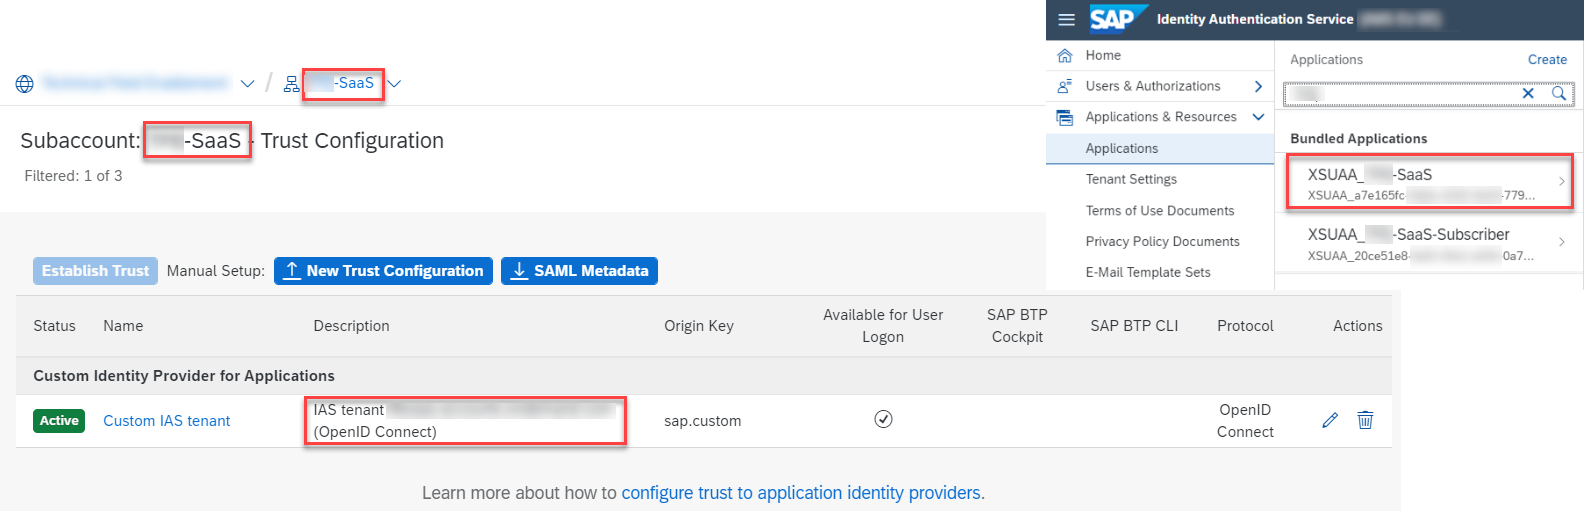Select the XSUAA SaaS-Subscriber bundled application
Screen dimensions: 1584x511
pos(1429,242)
